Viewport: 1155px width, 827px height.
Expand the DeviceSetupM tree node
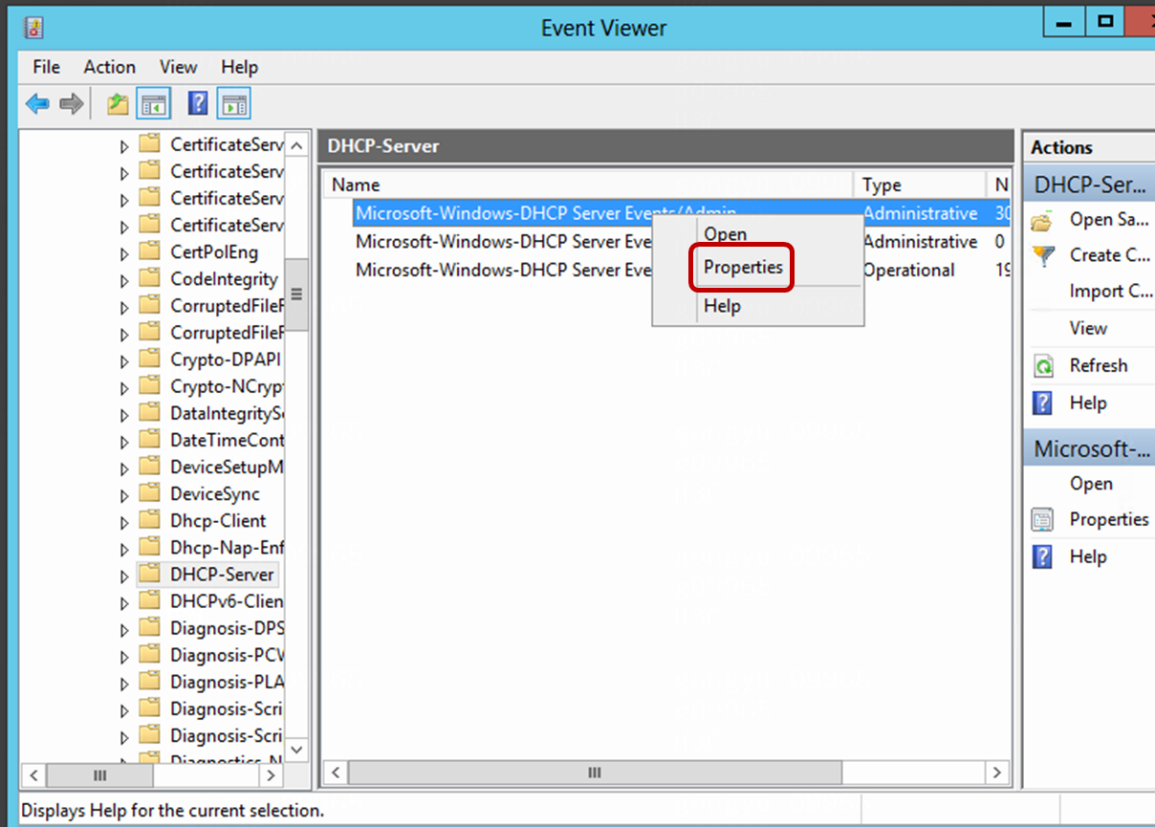point(124,469)
